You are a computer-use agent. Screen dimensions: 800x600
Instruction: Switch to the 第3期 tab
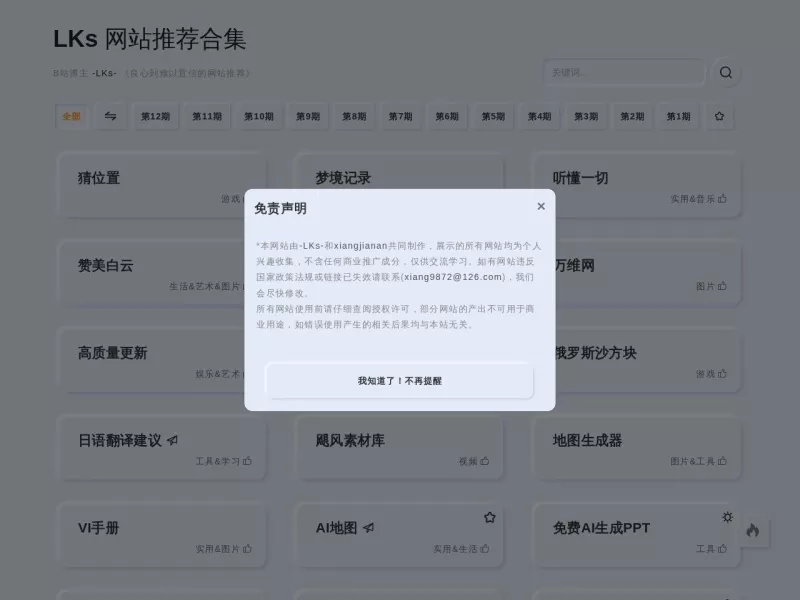(586, 116)
